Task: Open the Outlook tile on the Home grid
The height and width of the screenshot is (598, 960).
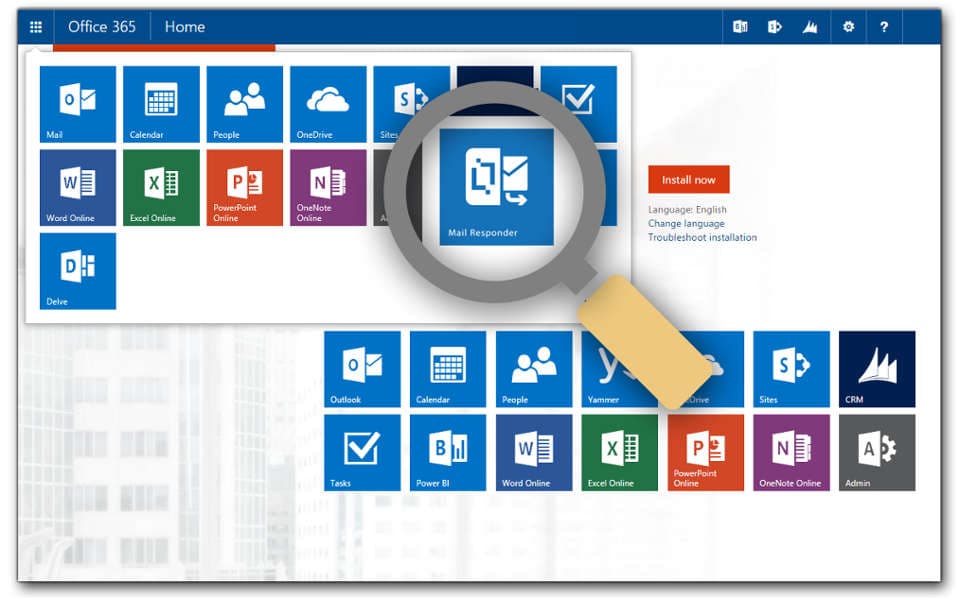Action: (x=362, y=369)
